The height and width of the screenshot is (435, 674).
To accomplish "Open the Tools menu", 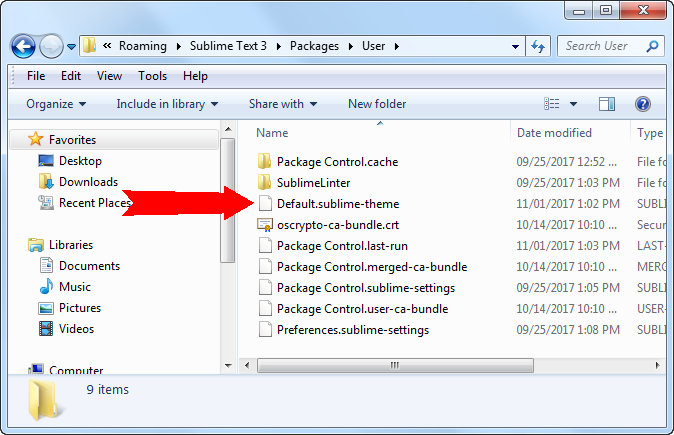I will point(152,76).
